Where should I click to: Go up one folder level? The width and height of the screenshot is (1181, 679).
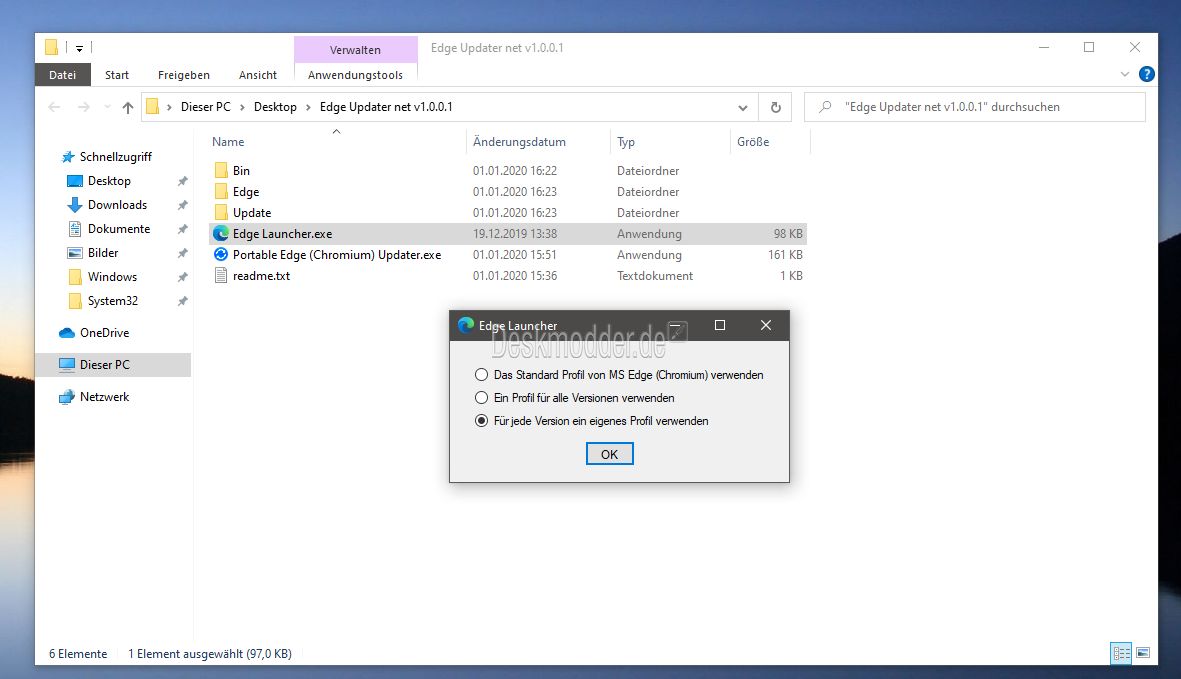(128, 107)
